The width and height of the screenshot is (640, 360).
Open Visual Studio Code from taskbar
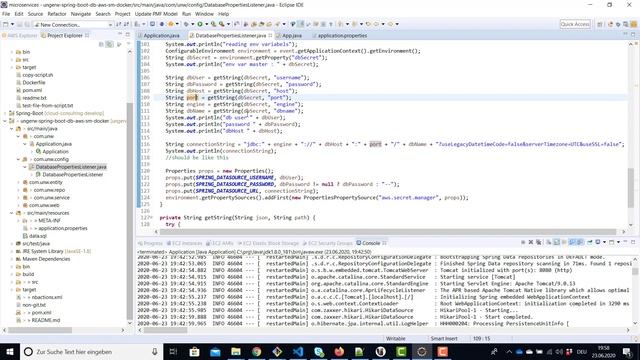click(x=298, y=351)
